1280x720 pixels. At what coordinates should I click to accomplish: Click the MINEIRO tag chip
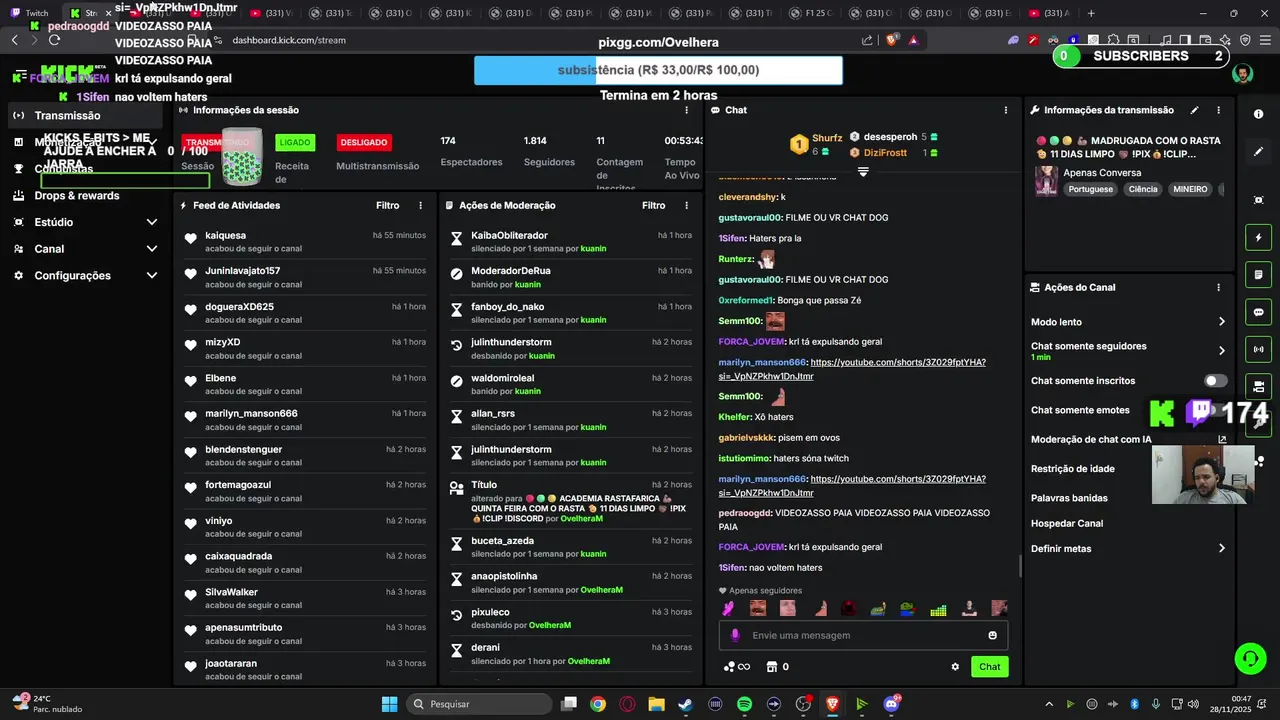coord(1190,189)
